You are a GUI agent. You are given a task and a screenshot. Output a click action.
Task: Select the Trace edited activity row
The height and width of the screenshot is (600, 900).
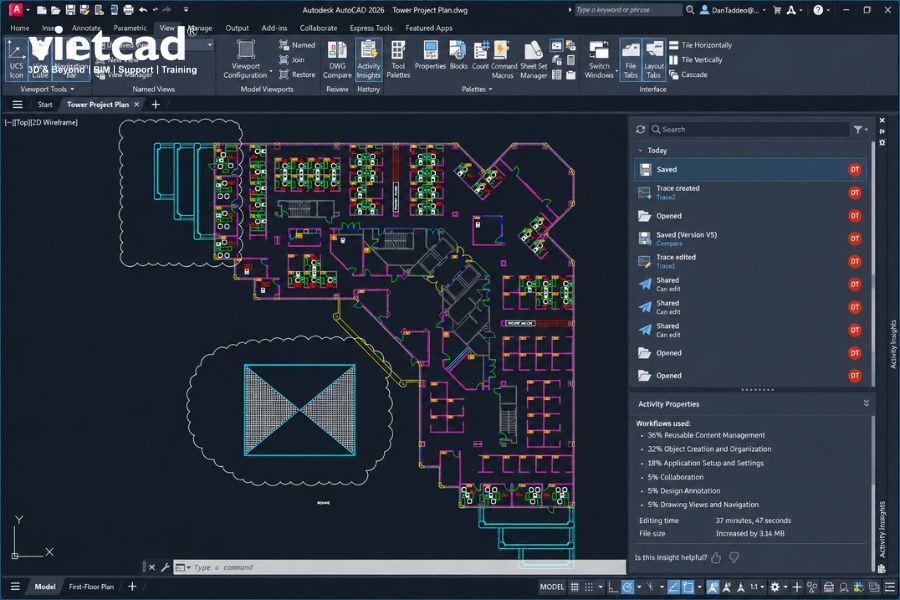(750, 261)
